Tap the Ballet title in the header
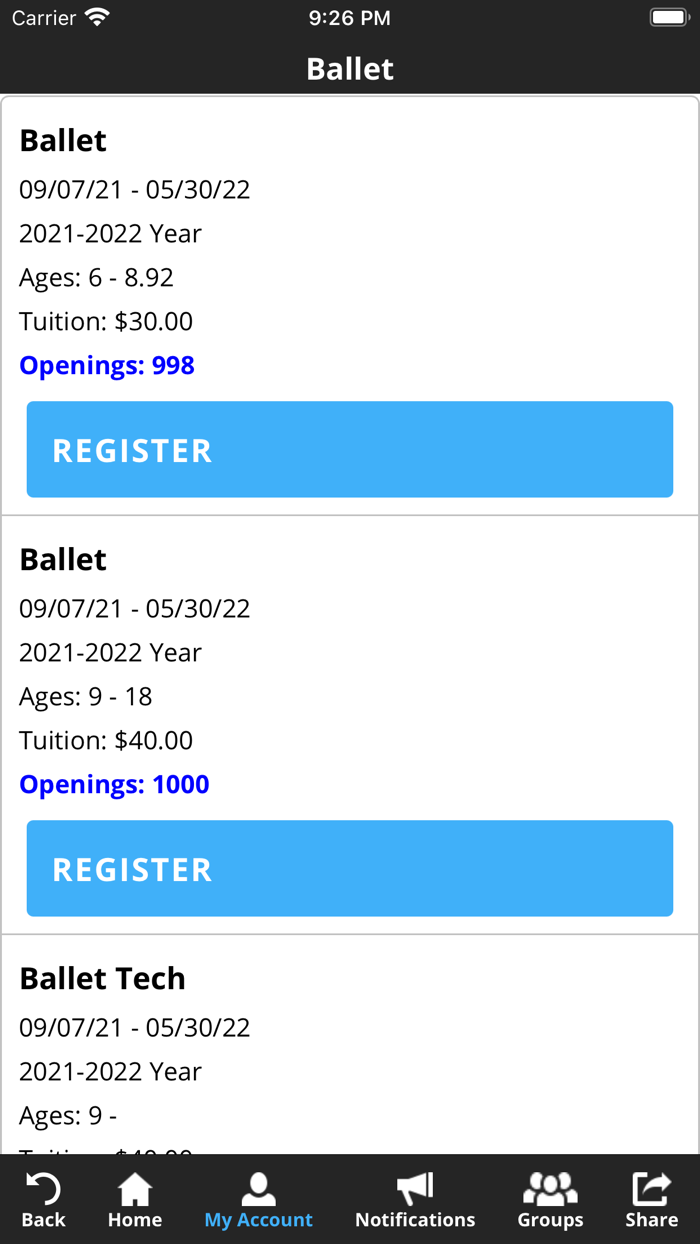 350,68
